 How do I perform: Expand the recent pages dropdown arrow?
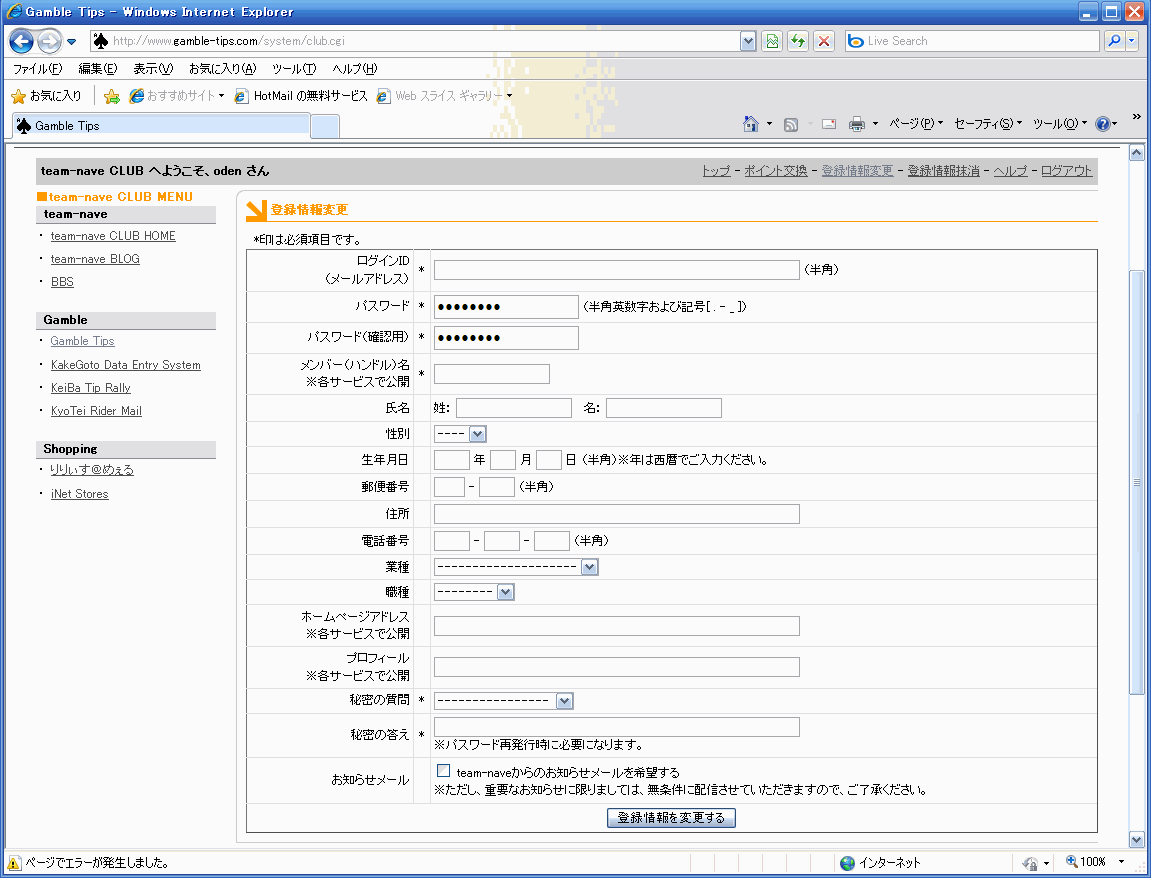[71, 42]
